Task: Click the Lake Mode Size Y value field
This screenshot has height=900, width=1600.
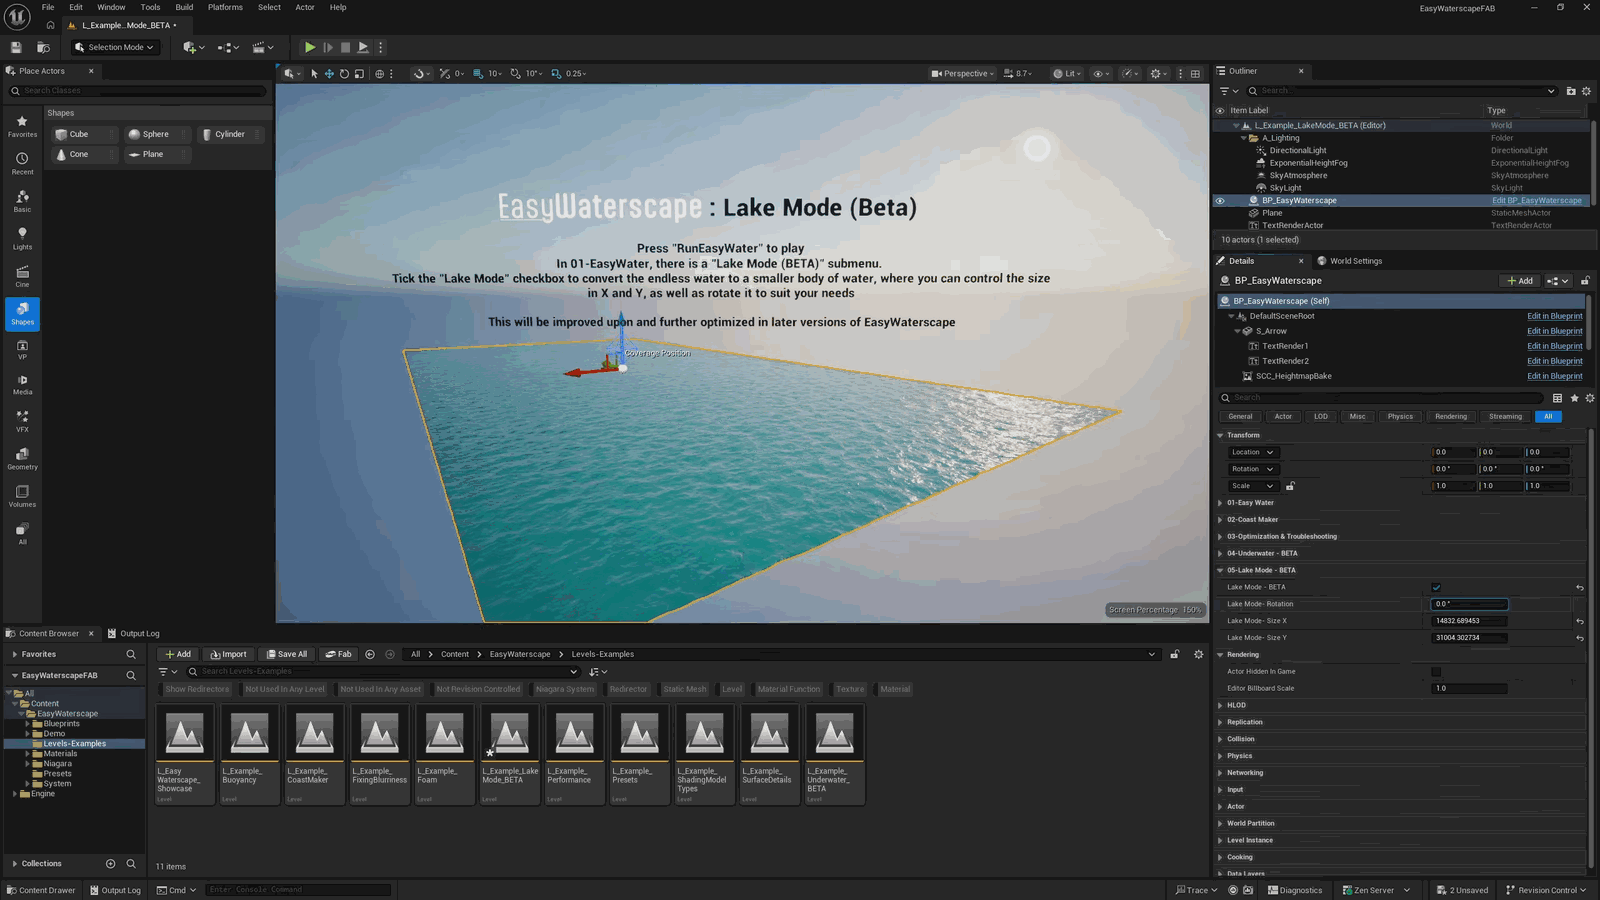Action: (1469, 638)
